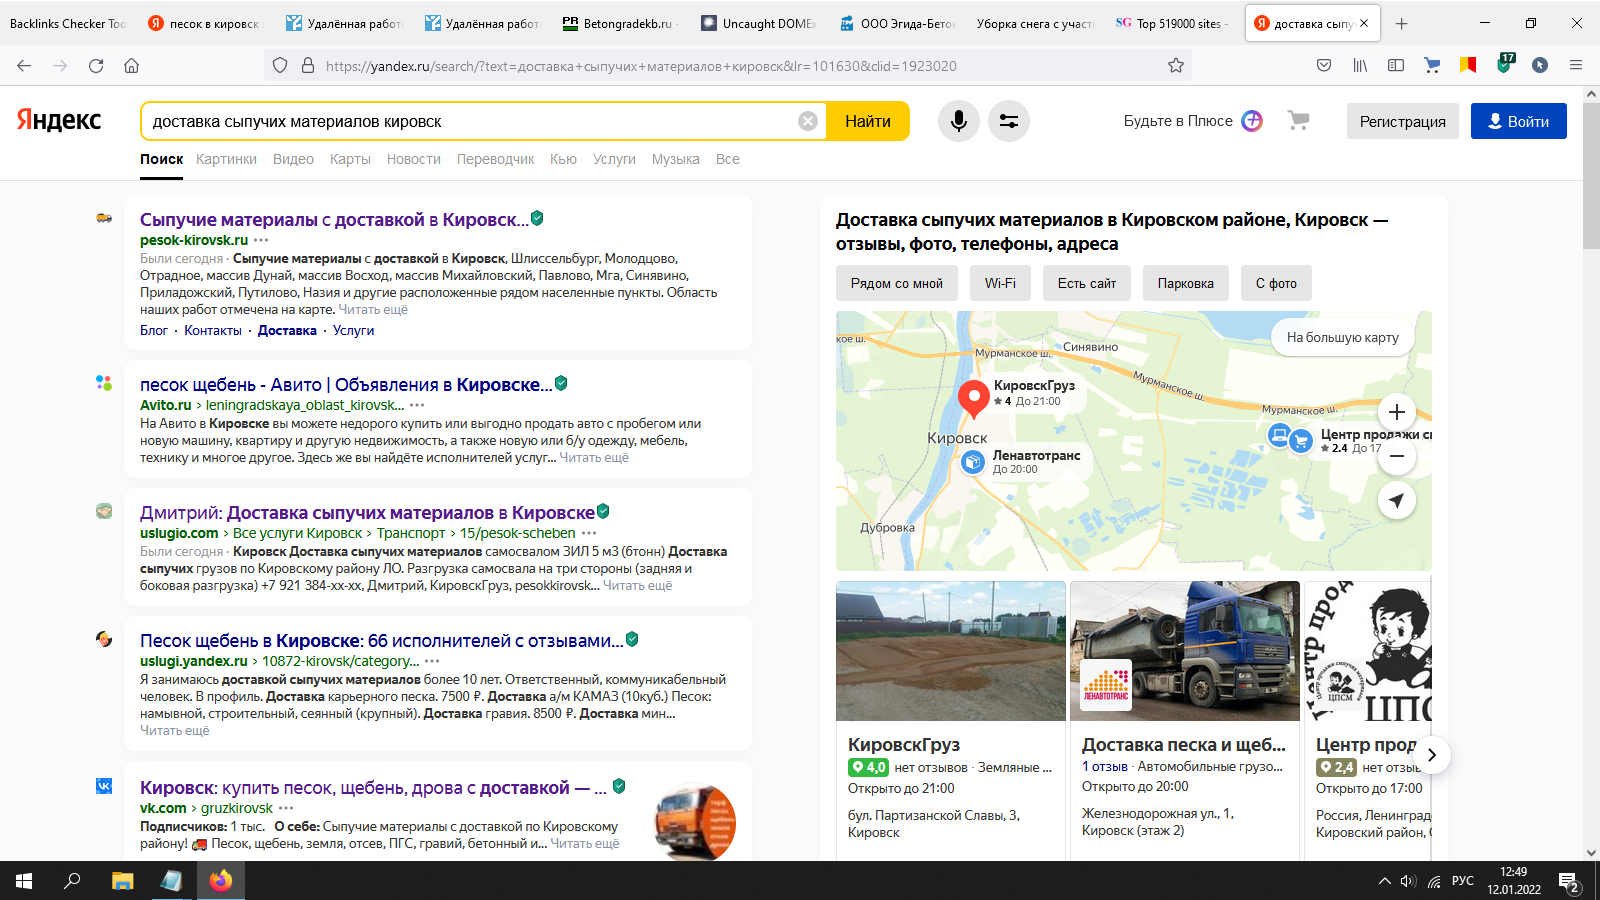
Task: Open the Карты search tab
Action: [350, 159]
